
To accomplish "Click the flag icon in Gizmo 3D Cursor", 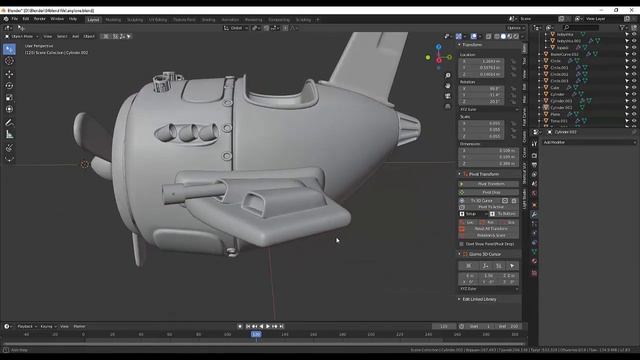I will click(x=512, y=266).
